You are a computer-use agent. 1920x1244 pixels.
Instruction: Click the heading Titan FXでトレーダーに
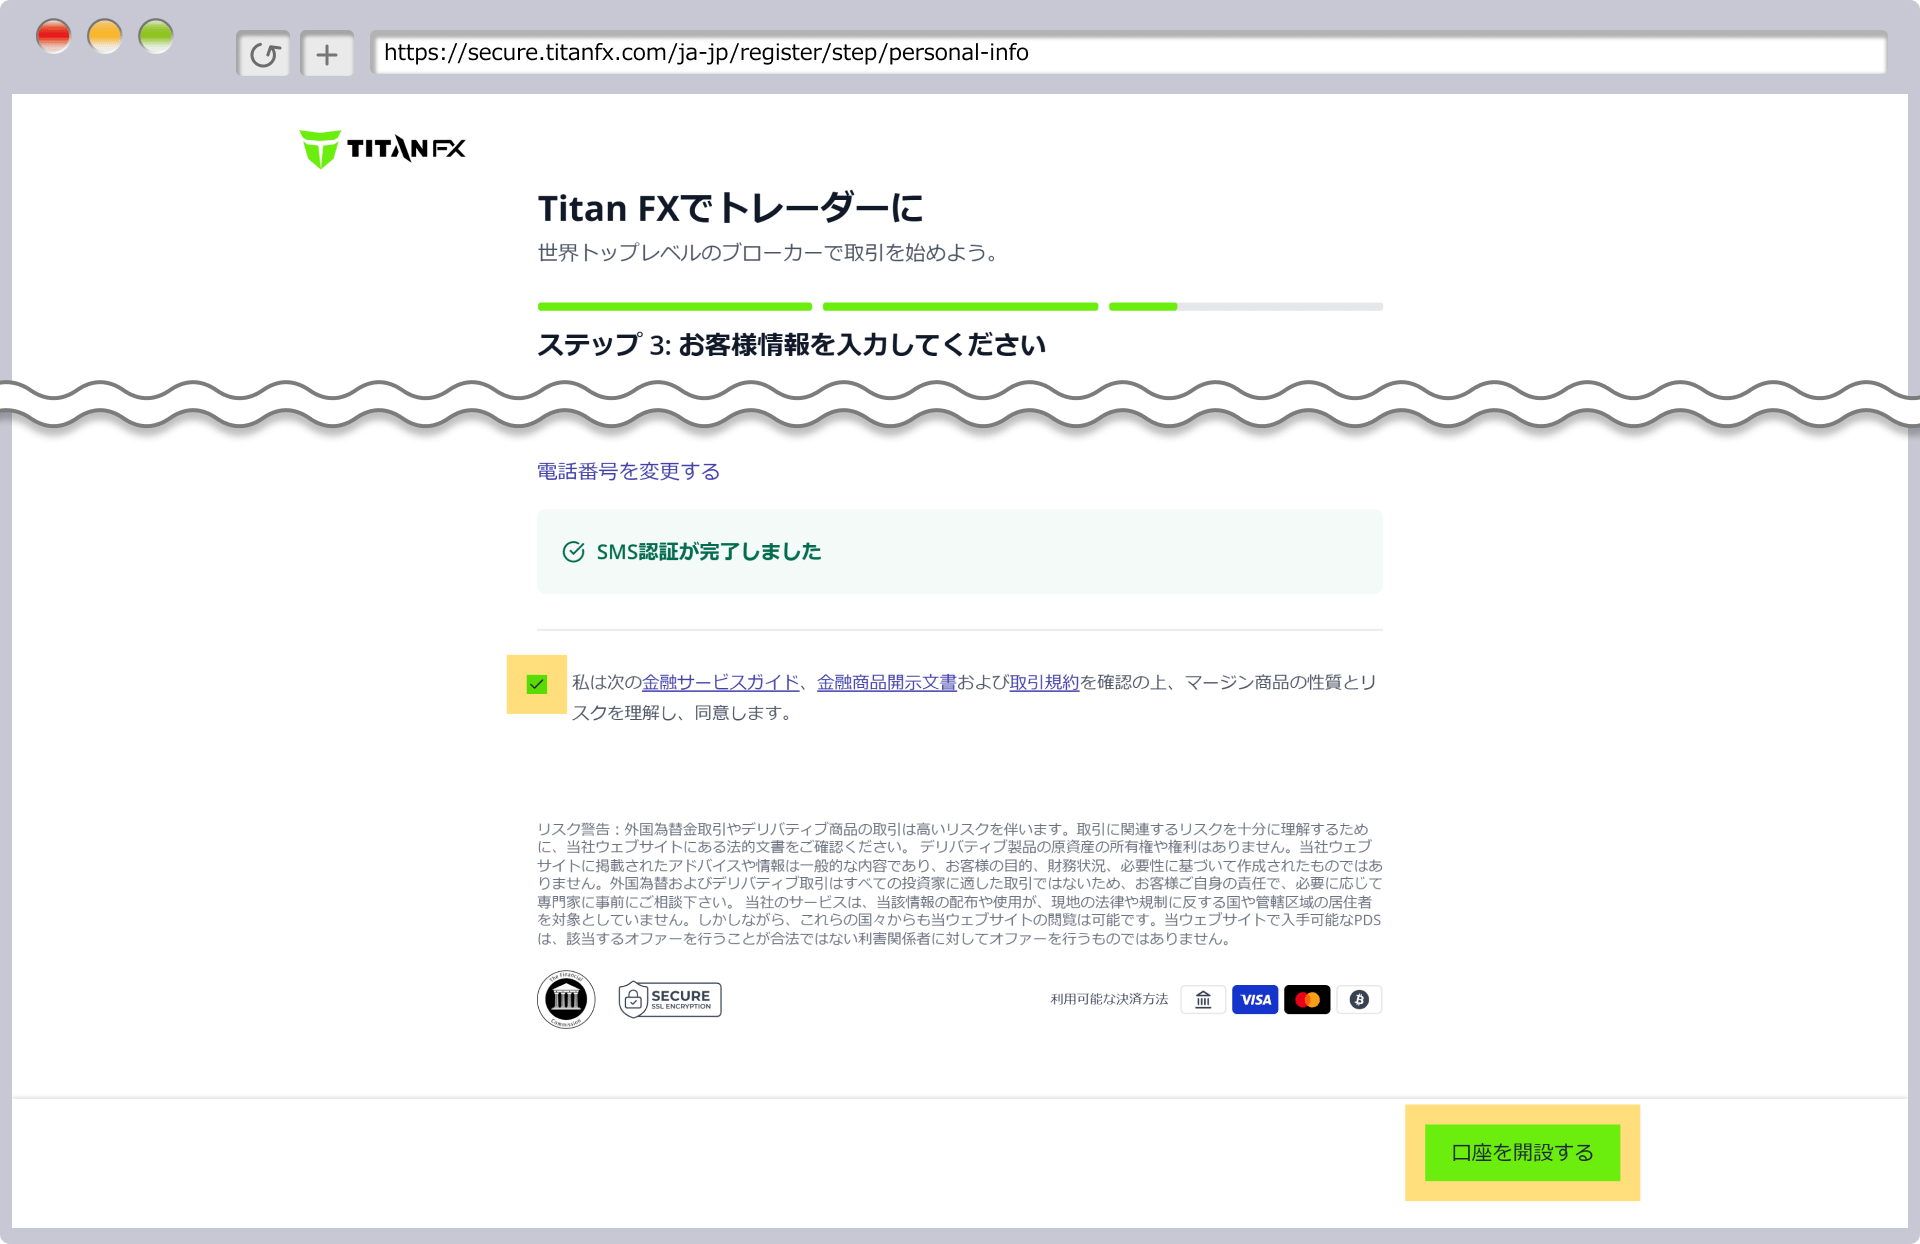coord(730,208)
